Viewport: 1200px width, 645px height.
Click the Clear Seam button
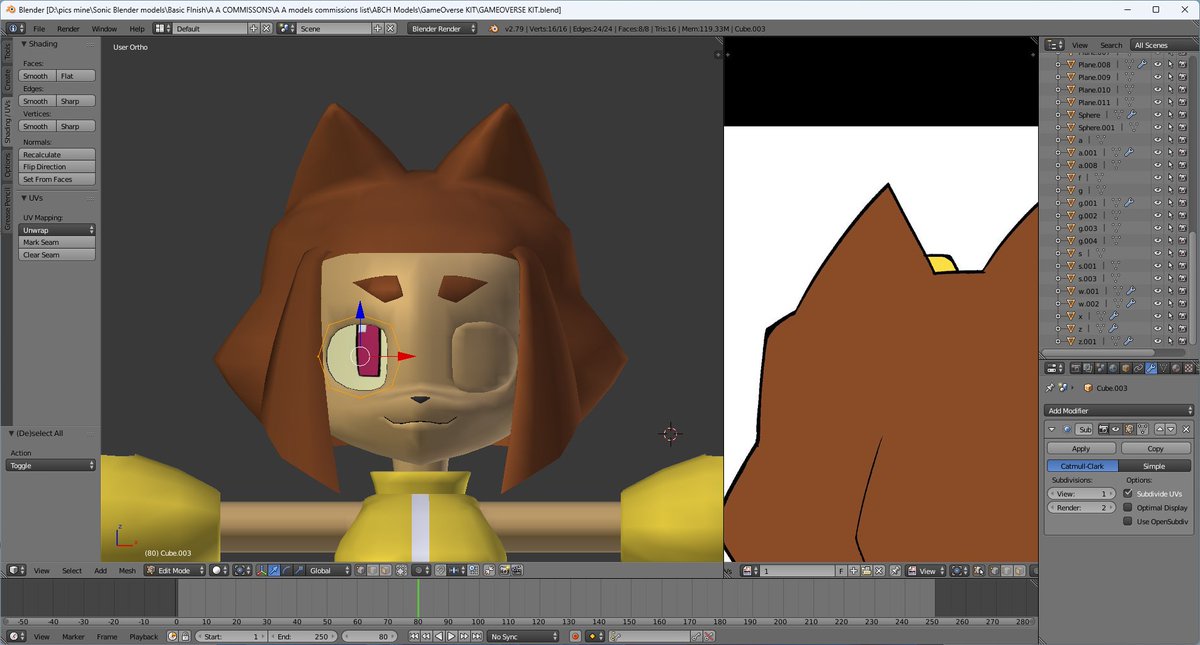coord(58,255)
